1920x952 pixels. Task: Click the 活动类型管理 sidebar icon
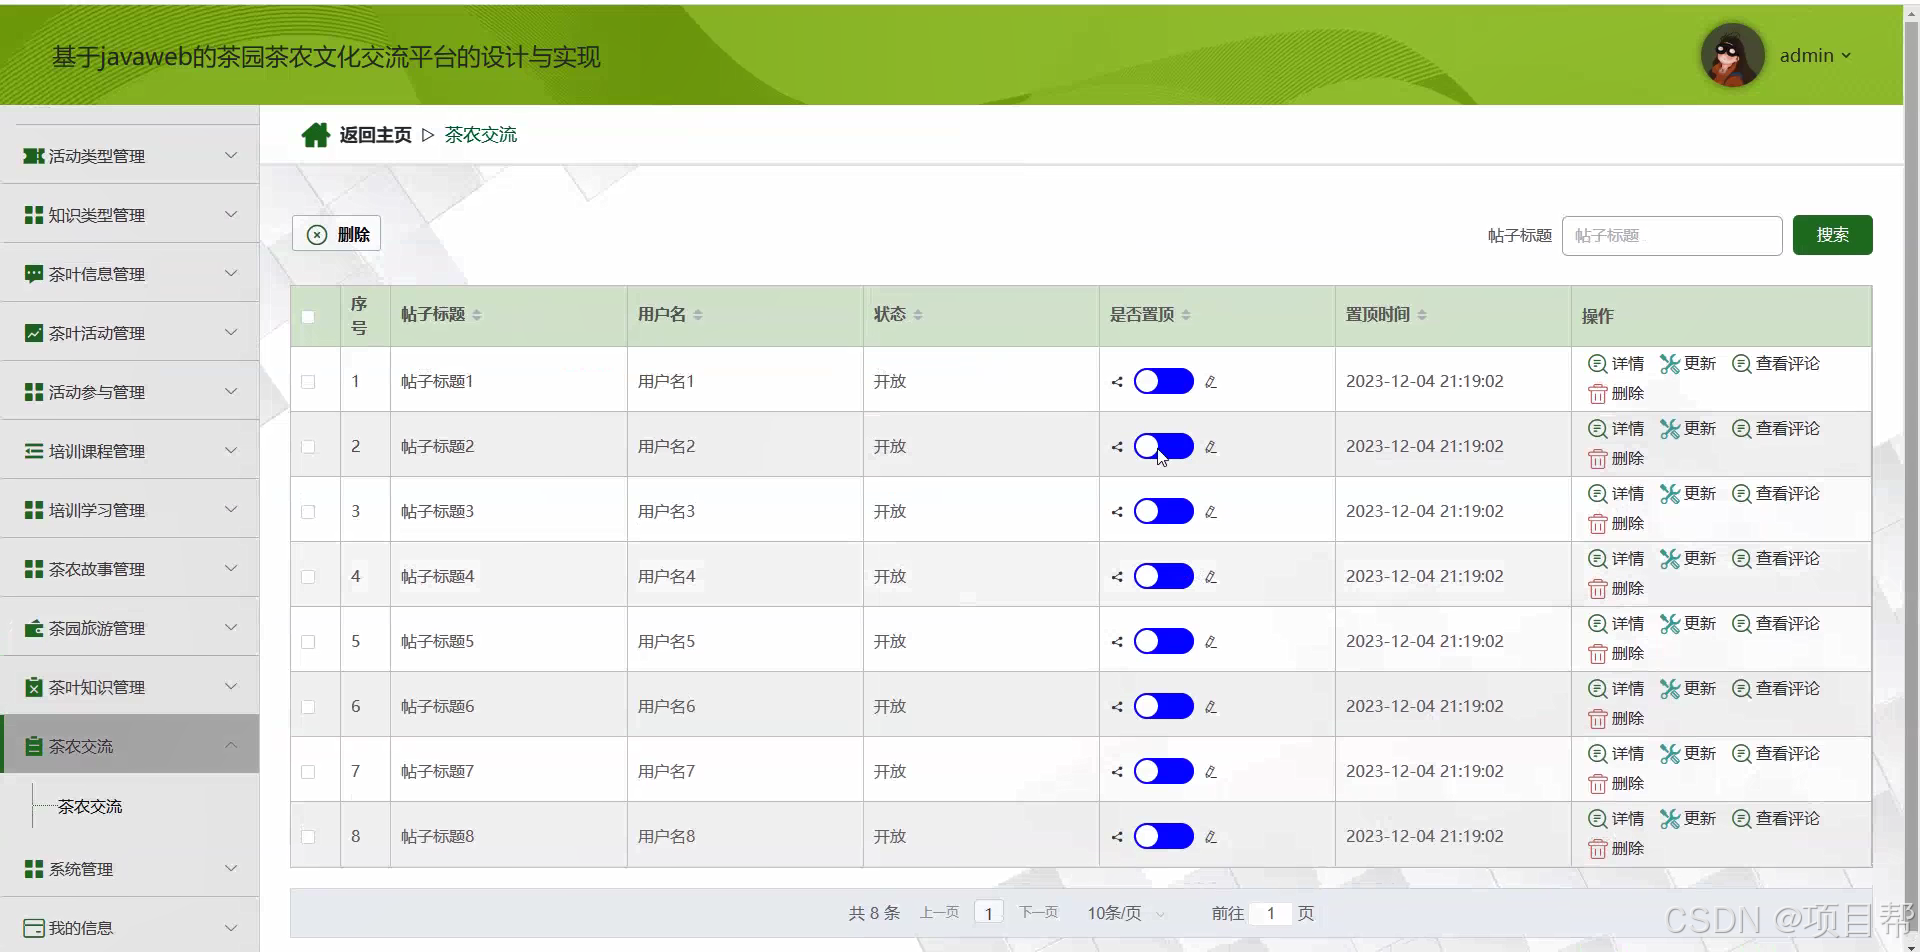click(x=34, y=156)
